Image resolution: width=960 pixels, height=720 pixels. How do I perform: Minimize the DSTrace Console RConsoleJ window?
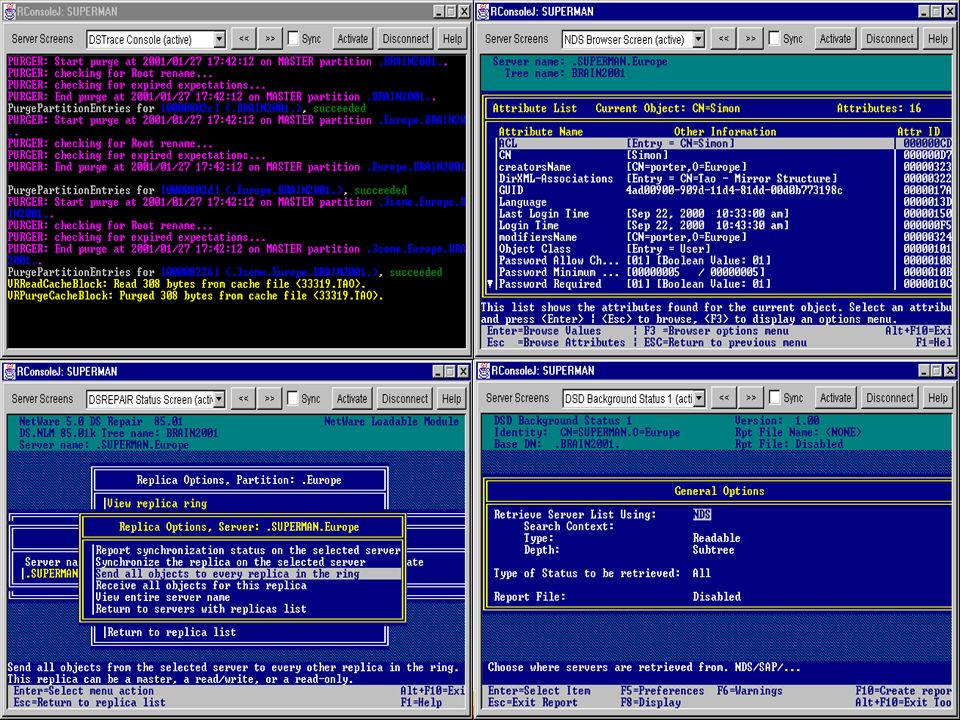coord(440,12)
